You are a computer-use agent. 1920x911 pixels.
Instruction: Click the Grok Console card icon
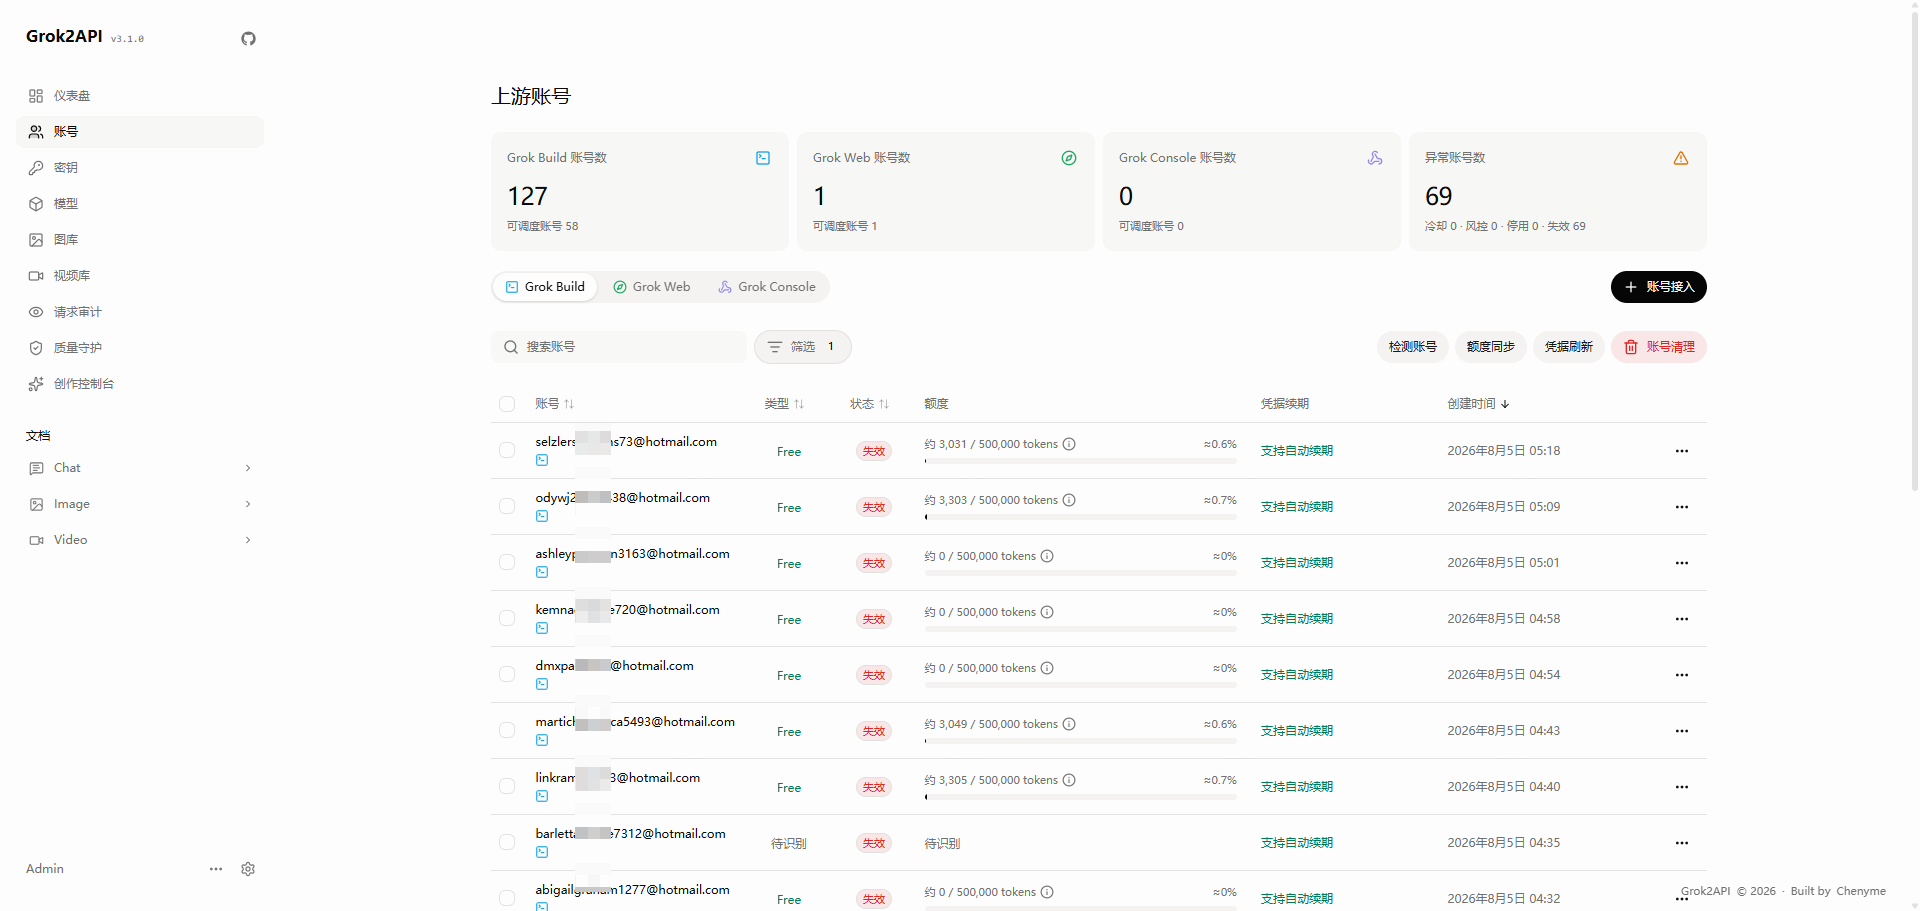pyautogui.click(x=1375, y=158)
